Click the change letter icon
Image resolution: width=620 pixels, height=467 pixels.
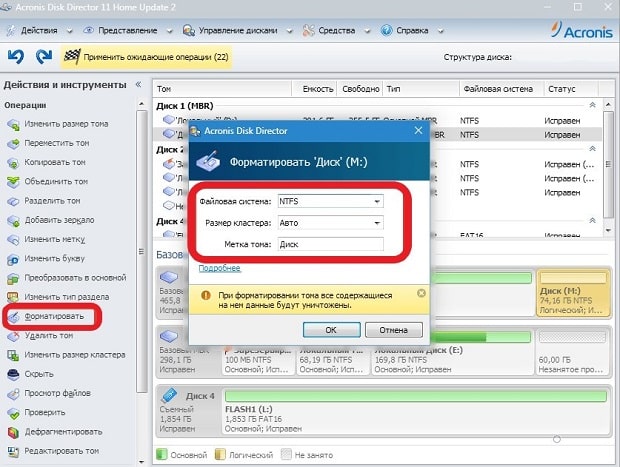(13, 259)
